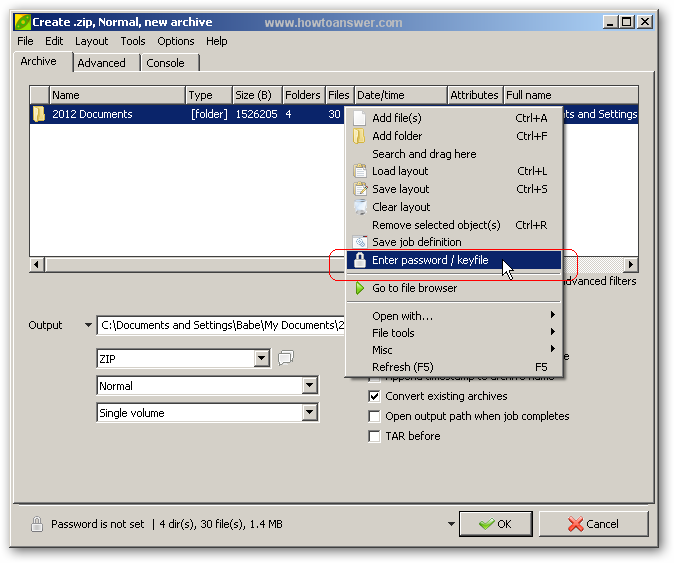The image size is (674, 563).
Task: Open the dropdown arrow left of OK button
Action: click(451, 524)
